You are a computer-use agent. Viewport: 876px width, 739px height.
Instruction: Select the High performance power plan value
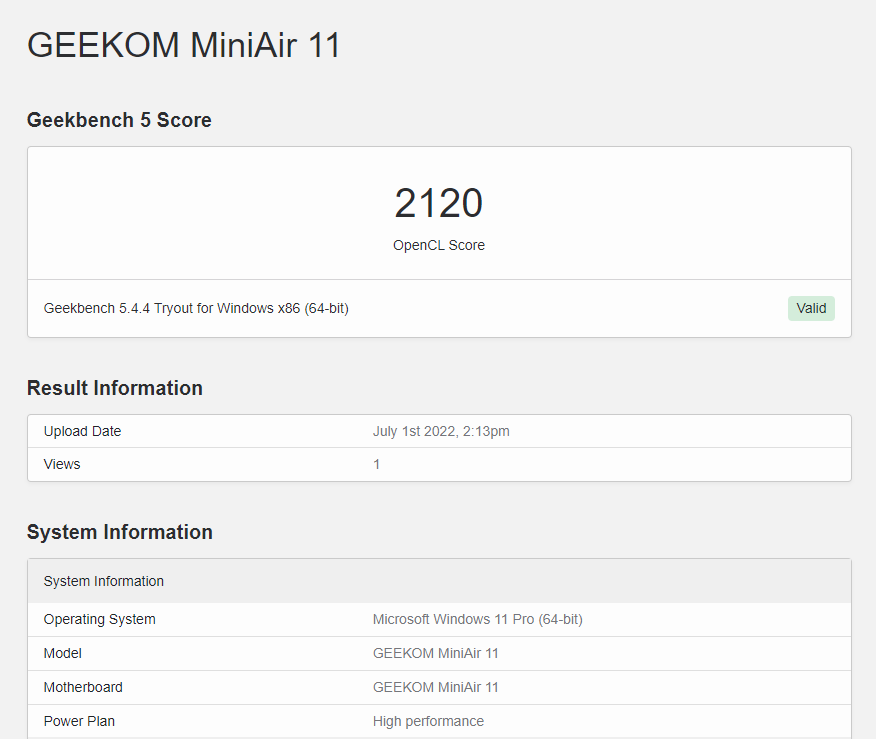[x=428, y=722]
